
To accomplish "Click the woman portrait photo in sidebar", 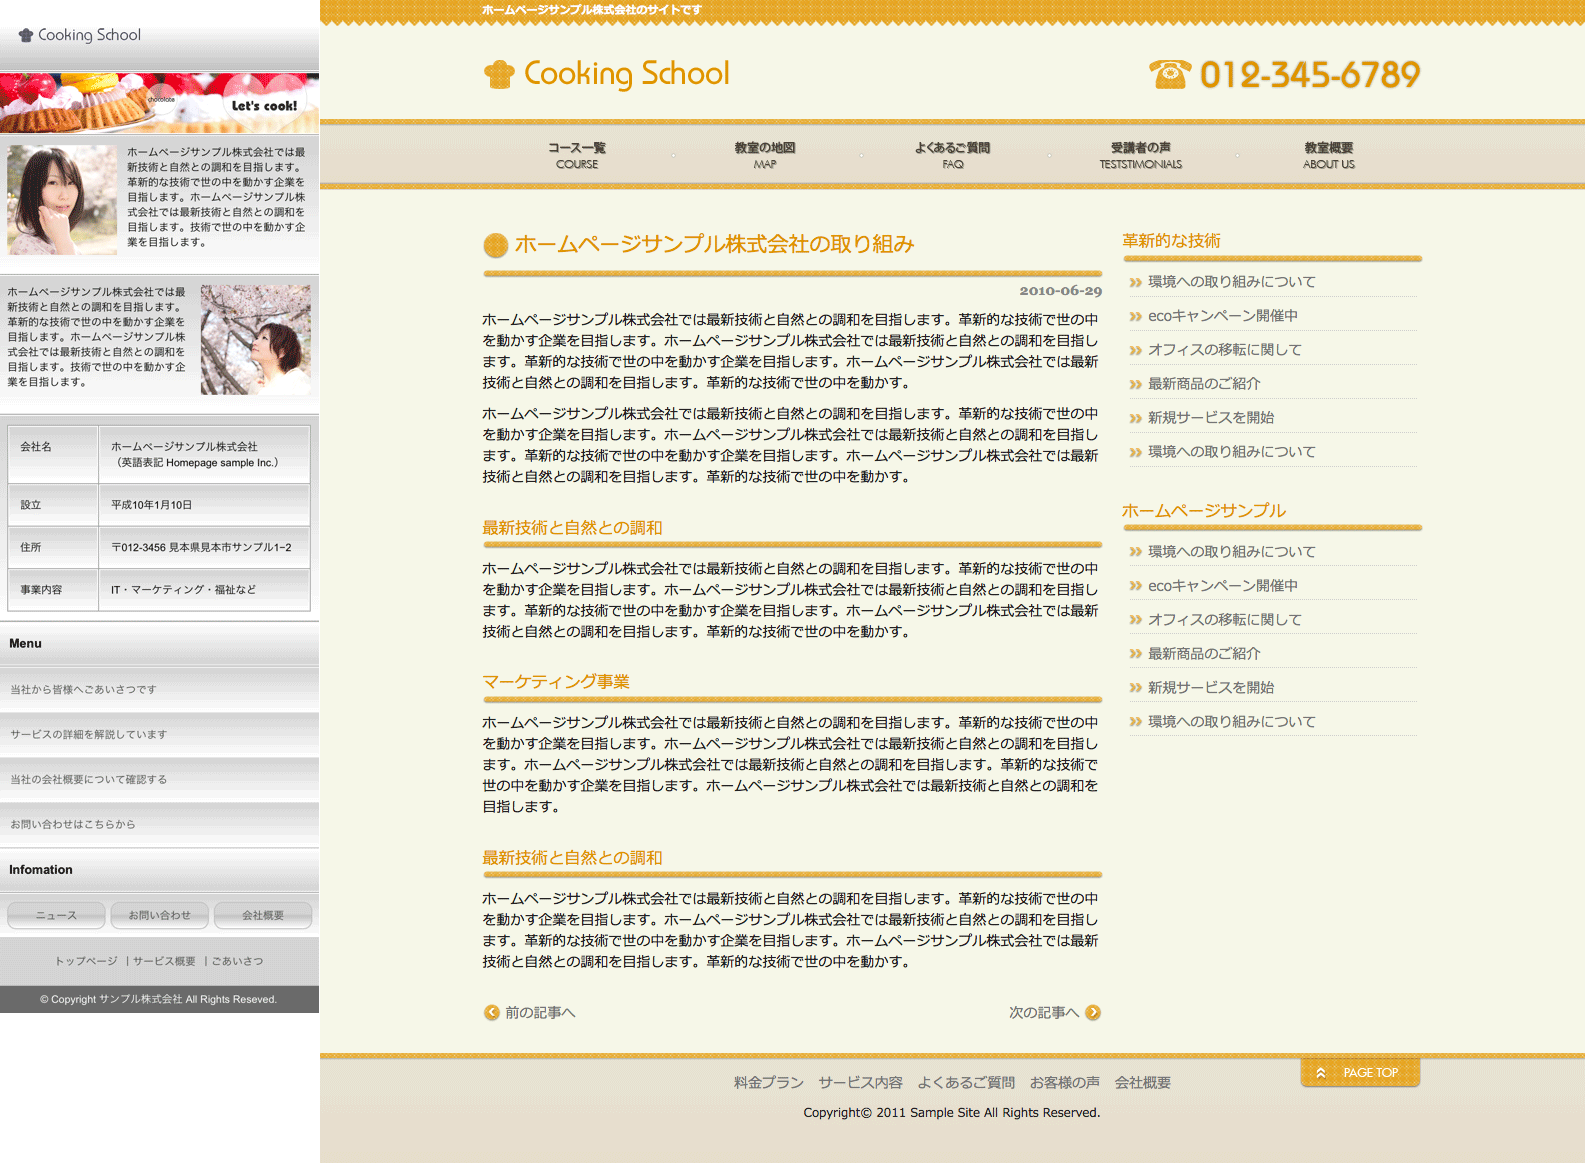I will [x=62, y=200].
